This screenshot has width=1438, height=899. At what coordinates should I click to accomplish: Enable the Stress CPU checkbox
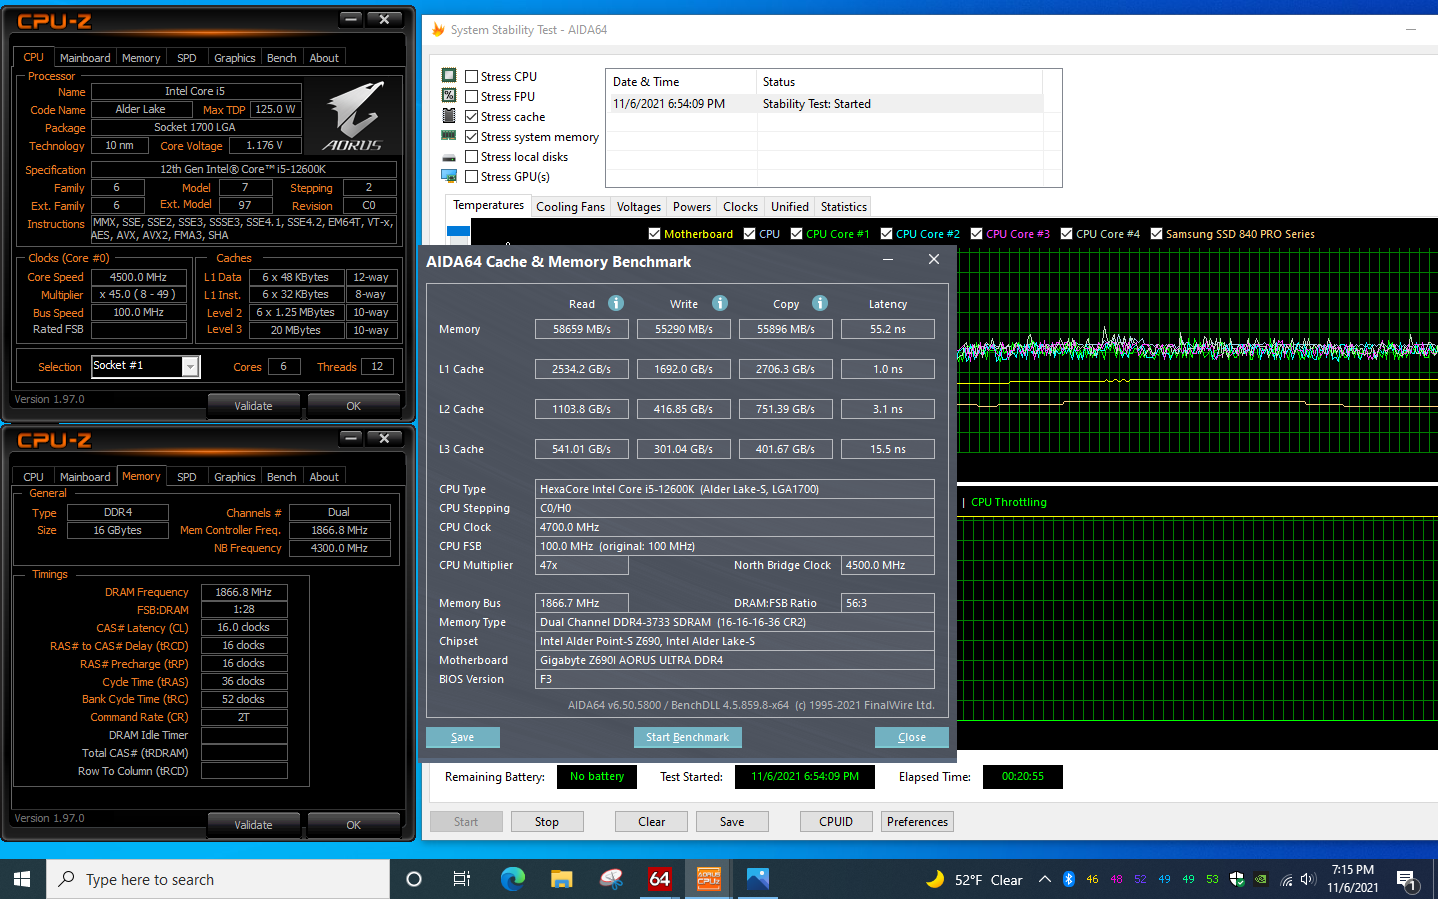(x=471, y=76)
